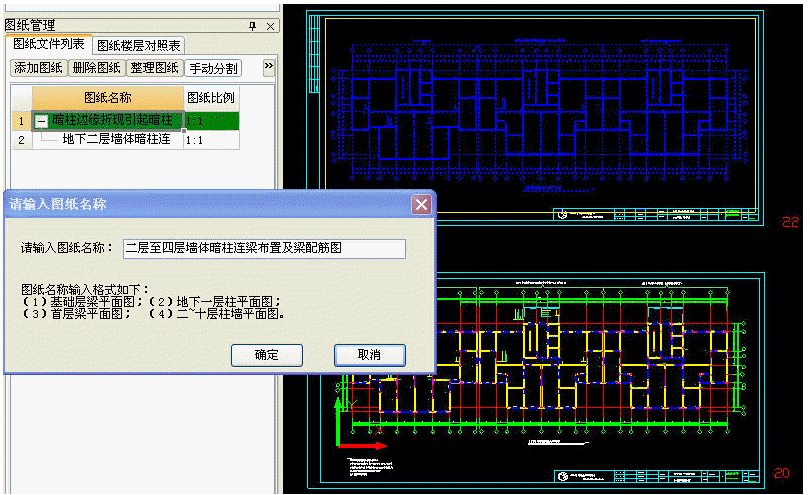This screenshot has height=495, width=810.
Task: Select the 手动分割 button
Action: point(213,68)
